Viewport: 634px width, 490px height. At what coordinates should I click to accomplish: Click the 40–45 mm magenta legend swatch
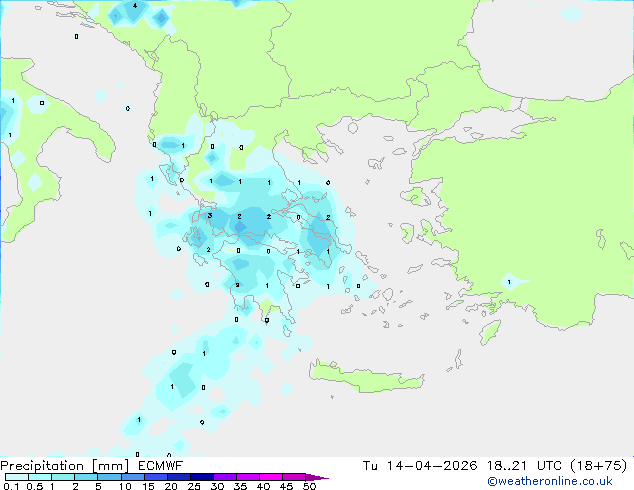[271, 477]
